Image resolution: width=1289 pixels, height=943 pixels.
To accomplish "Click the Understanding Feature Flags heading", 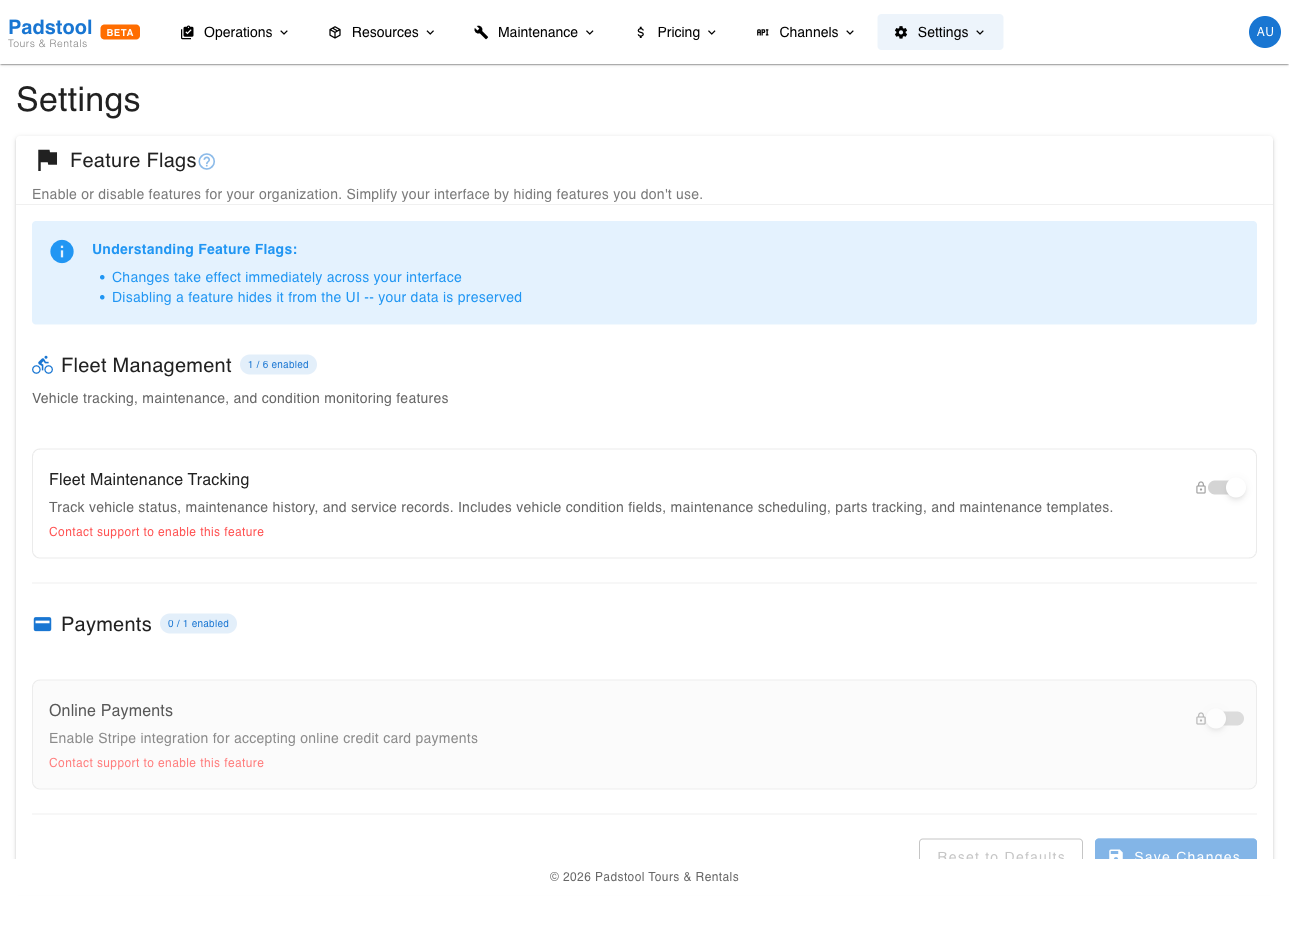I will (195, 249).
